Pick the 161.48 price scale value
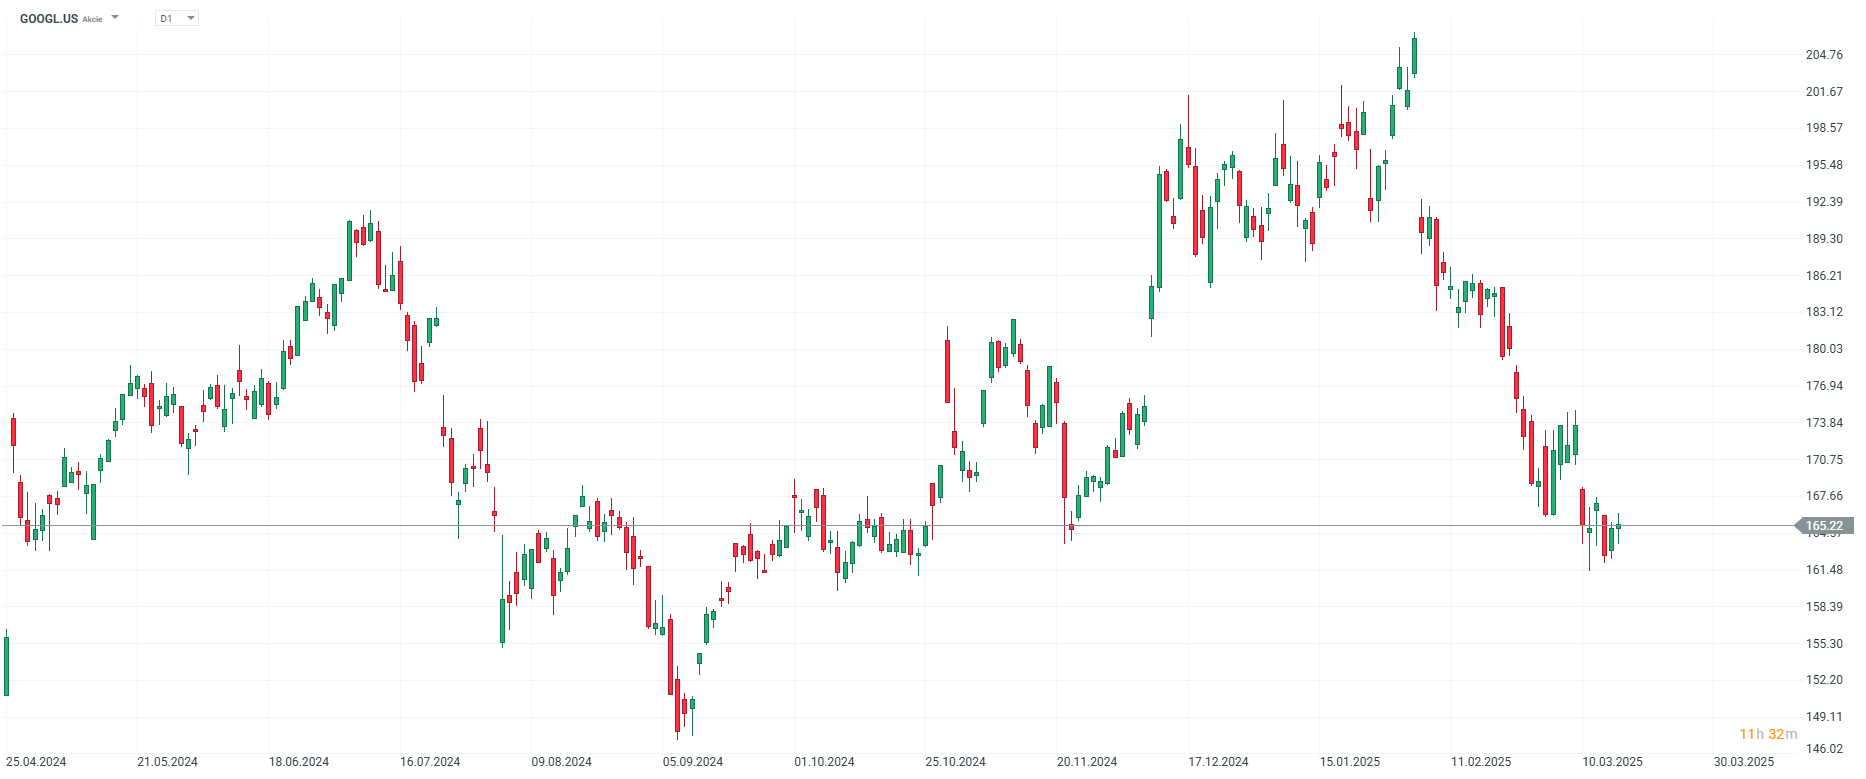This screenshot has height=779, width=1866. (x=1824, y=570)
